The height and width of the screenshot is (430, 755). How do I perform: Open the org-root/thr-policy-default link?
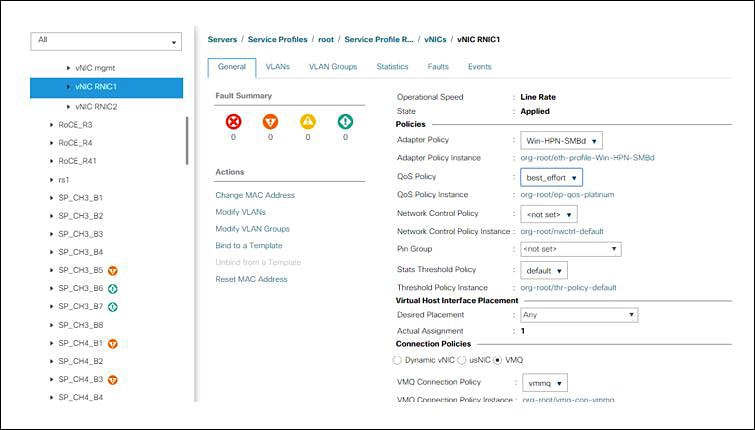tap(568, 287)
